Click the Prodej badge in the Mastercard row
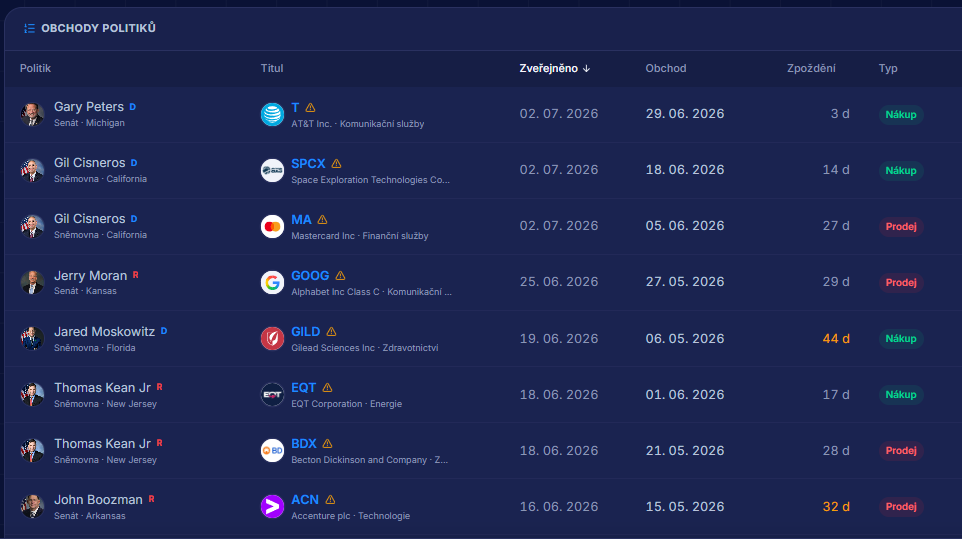This screenshot has width=962, height=539. pyautogui.click(x=901, y=227)
